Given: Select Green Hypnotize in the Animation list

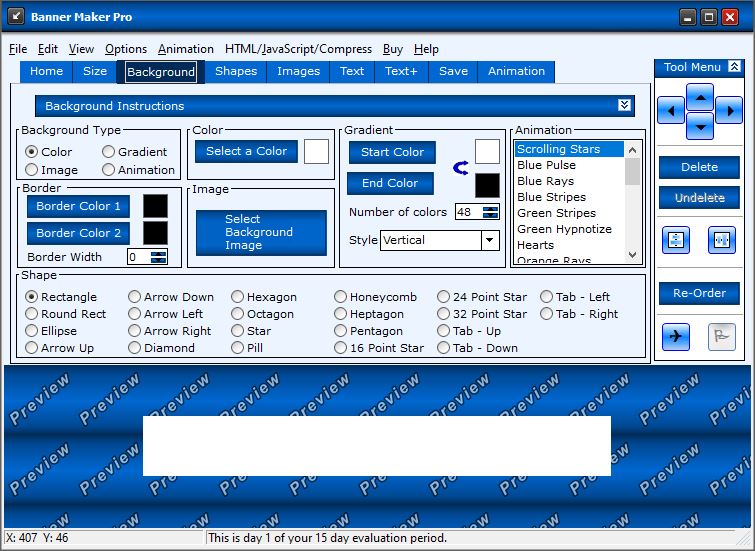Looking at the screenshot, I should [569, 229].
